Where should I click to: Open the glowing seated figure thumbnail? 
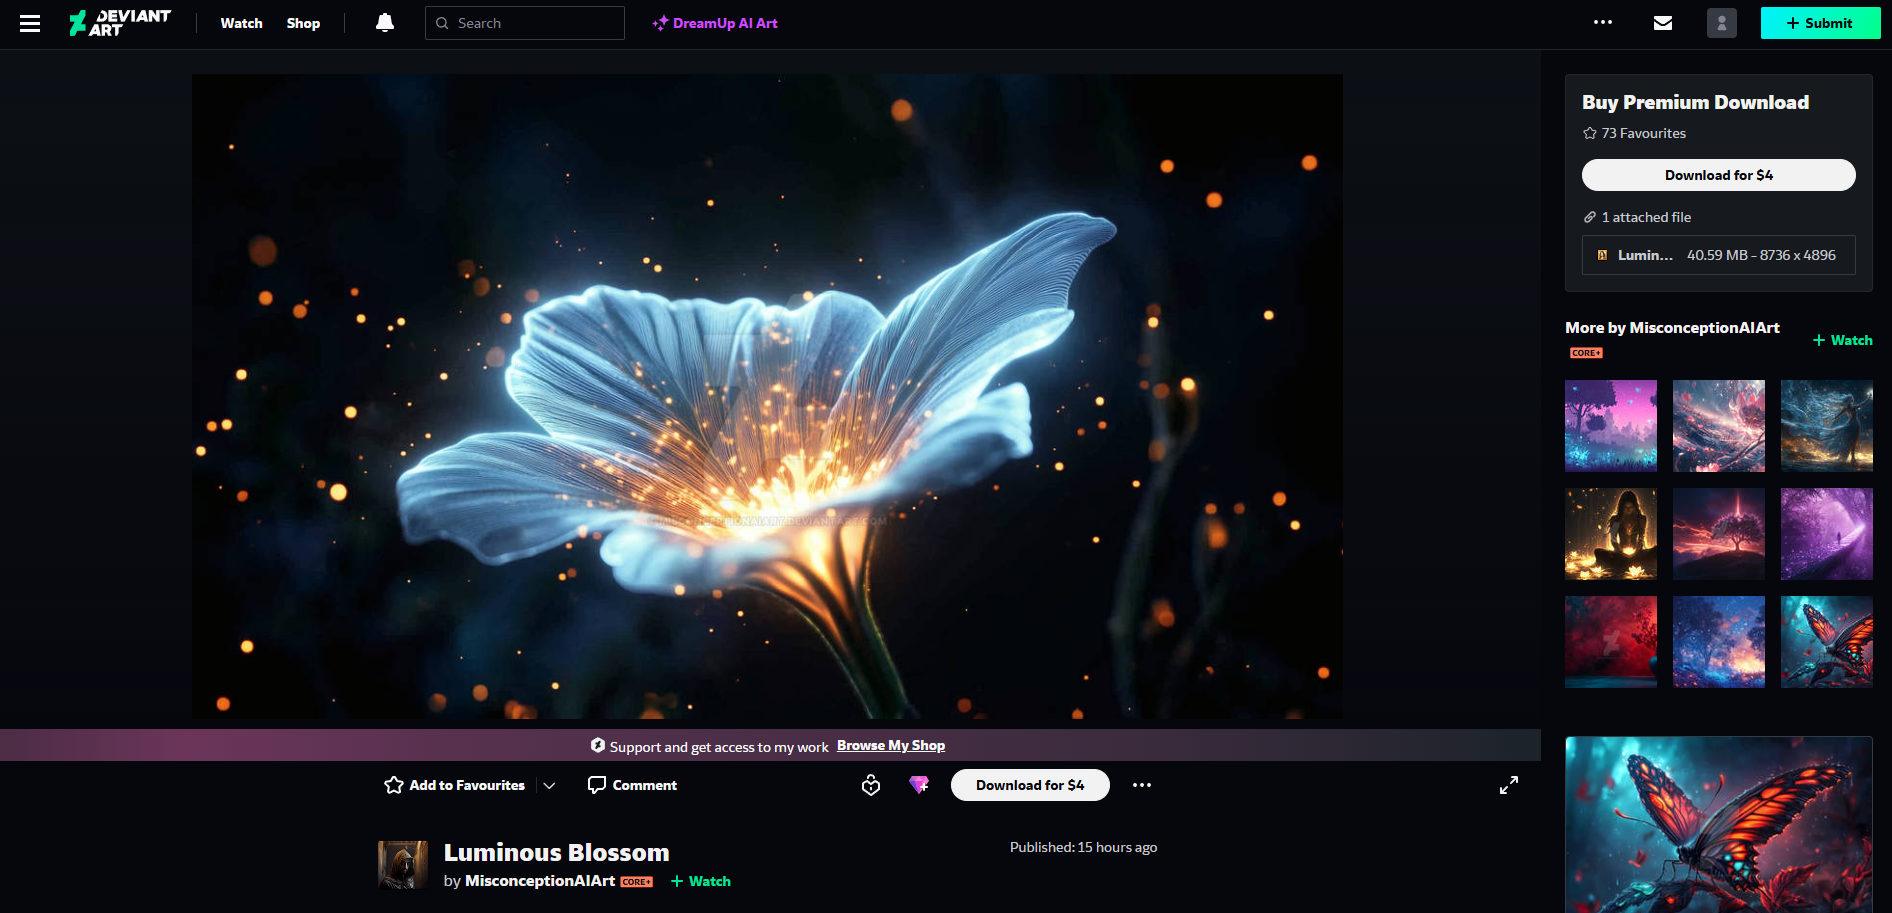click(x=1611, y=534)
